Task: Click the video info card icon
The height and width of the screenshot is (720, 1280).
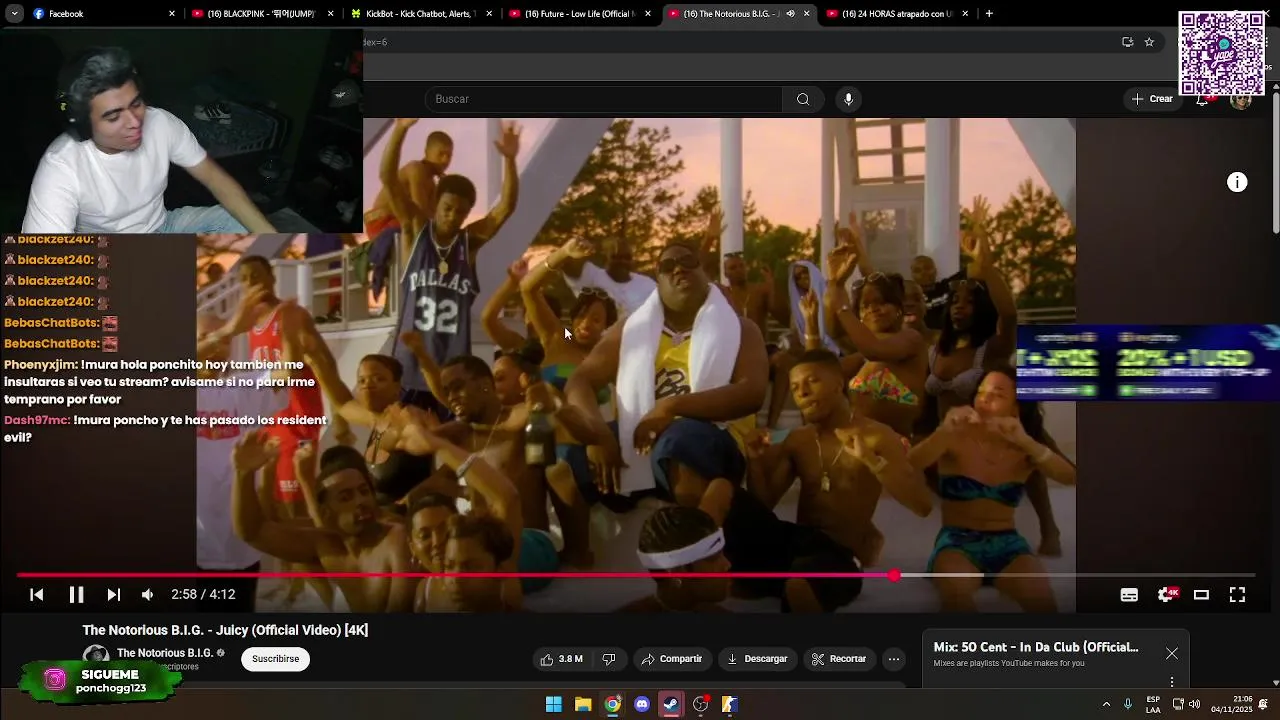Action: click(x=1237, y=182)
